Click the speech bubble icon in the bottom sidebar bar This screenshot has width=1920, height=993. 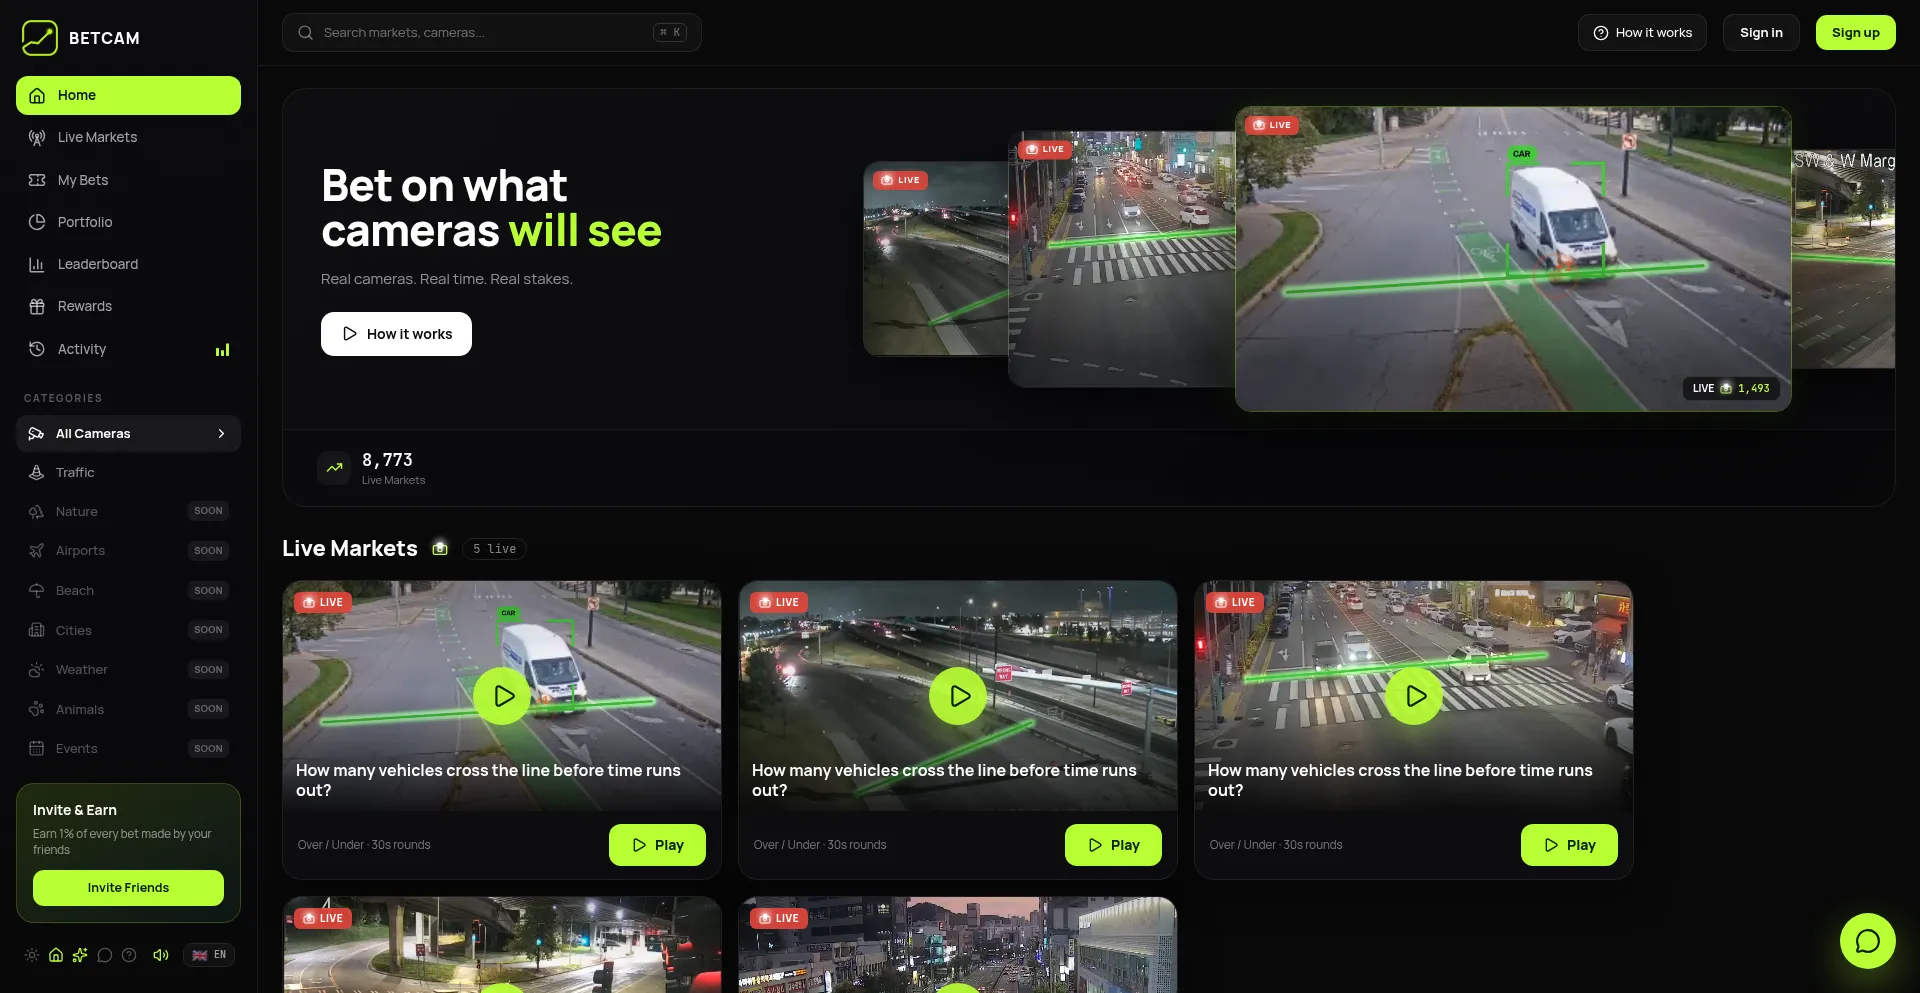tap(104, 955)
